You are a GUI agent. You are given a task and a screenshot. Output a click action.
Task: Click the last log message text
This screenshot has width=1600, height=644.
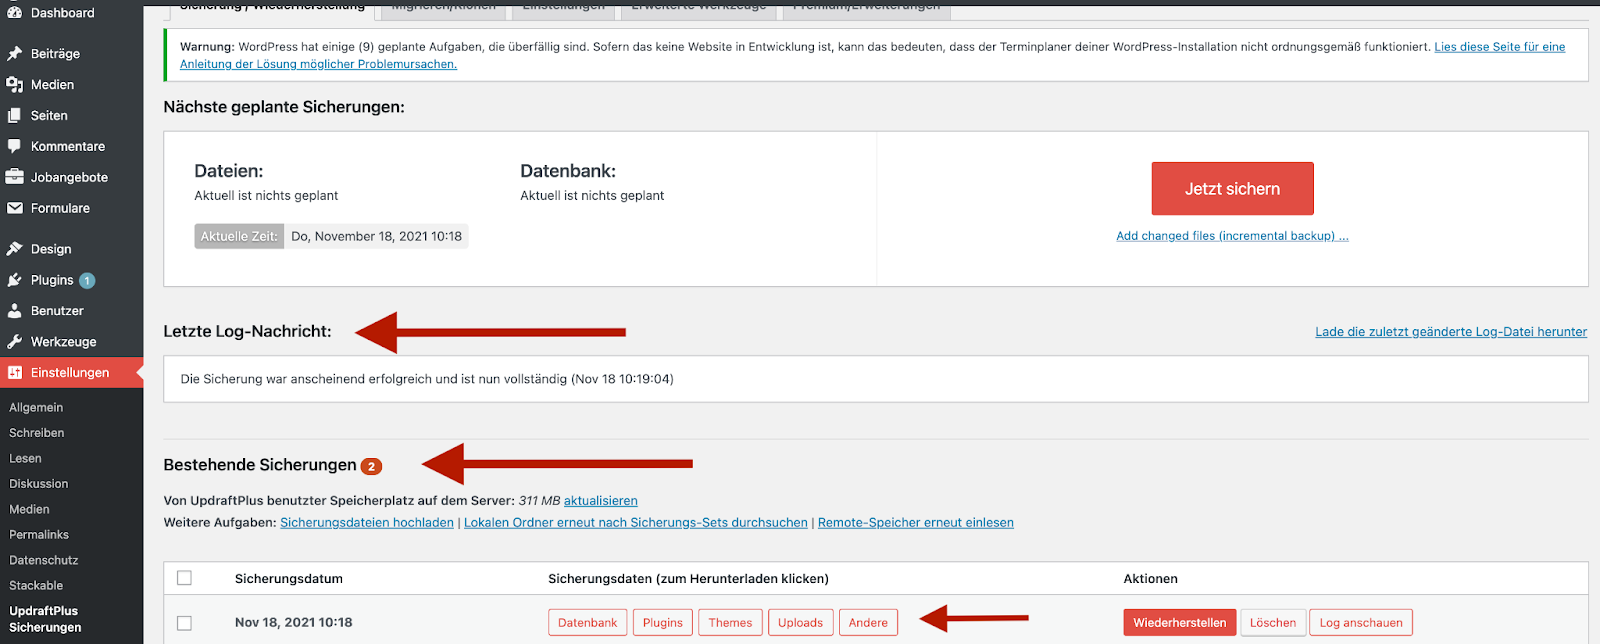(427, 379)
